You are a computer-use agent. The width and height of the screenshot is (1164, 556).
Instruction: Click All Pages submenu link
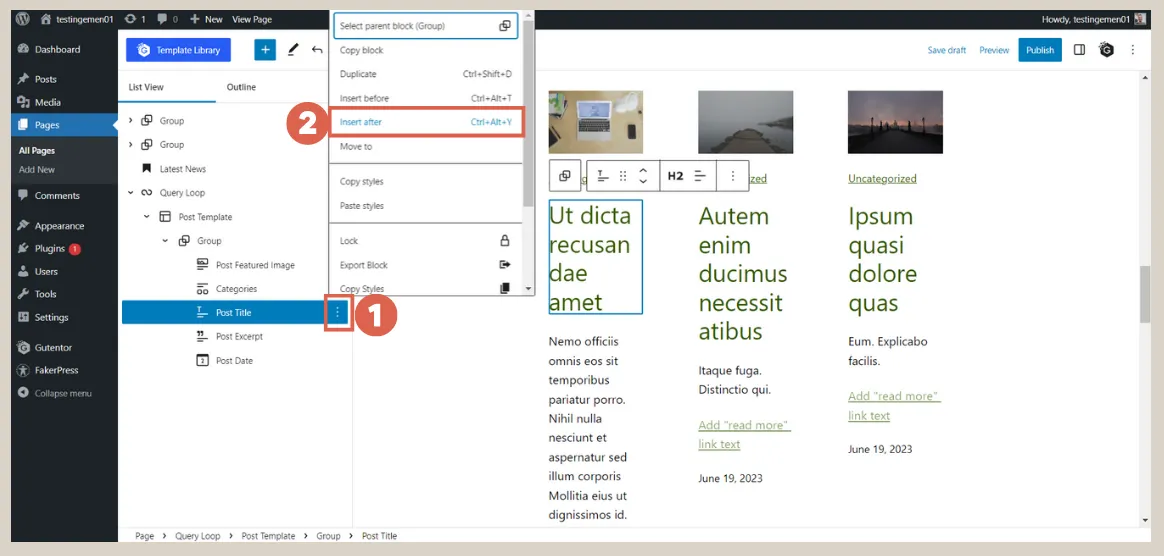(x=37, y=151)
